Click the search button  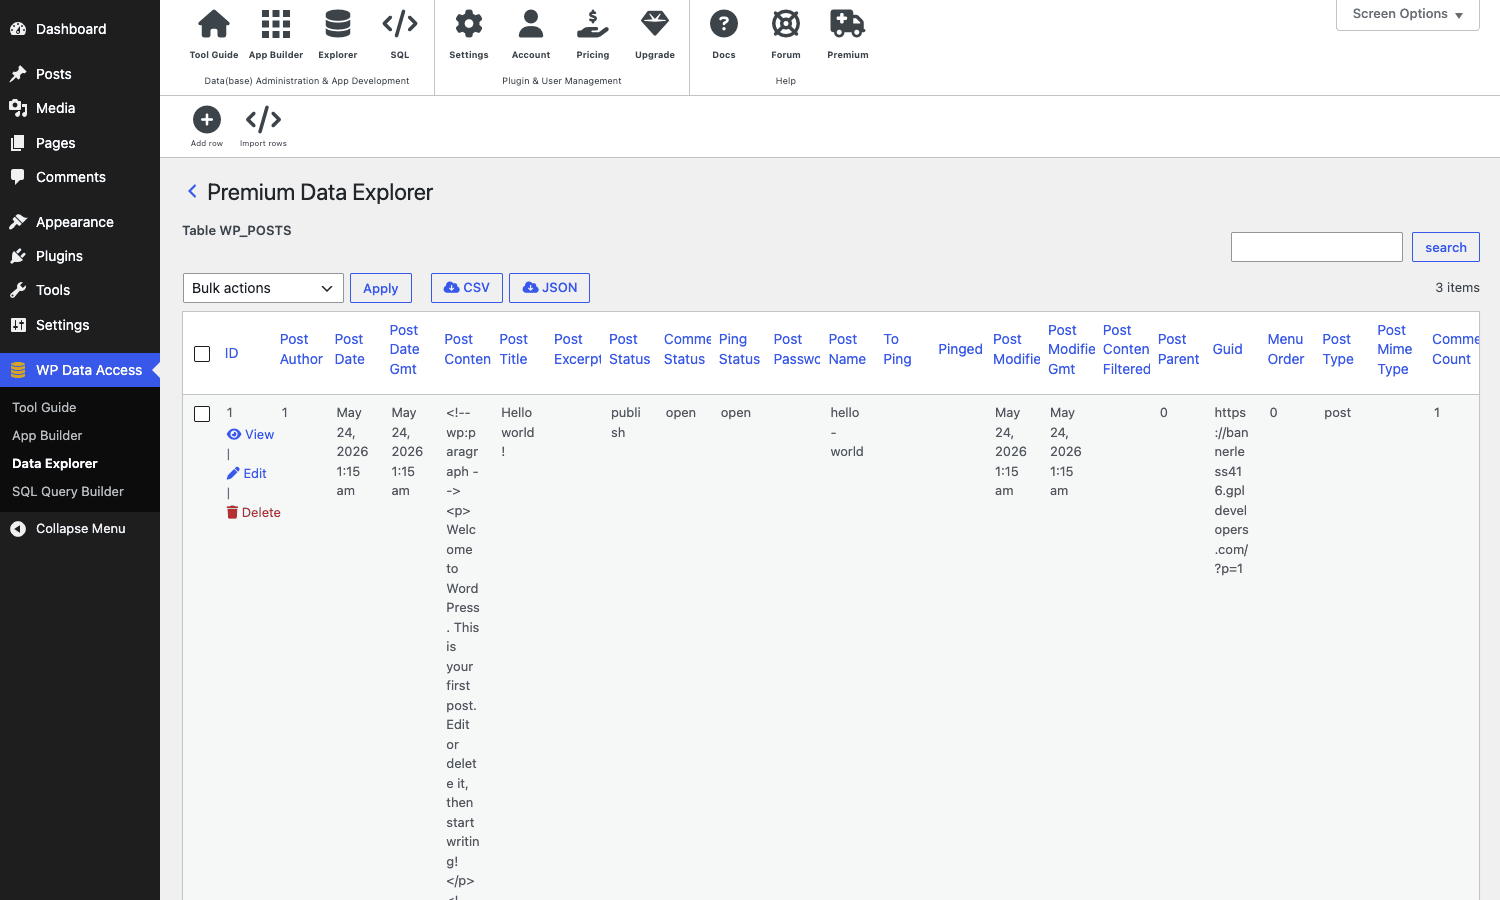pos(1446,247)
